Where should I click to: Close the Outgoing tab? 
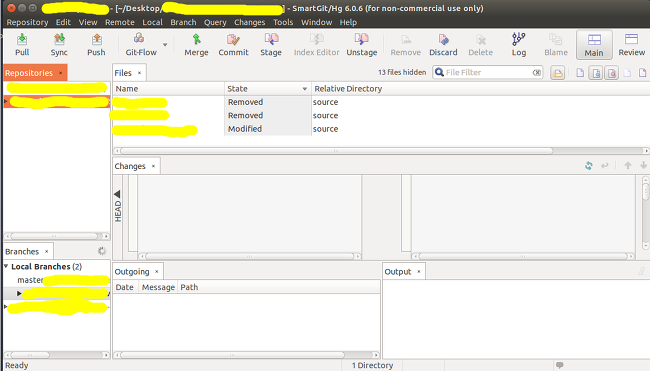point(157,272)
